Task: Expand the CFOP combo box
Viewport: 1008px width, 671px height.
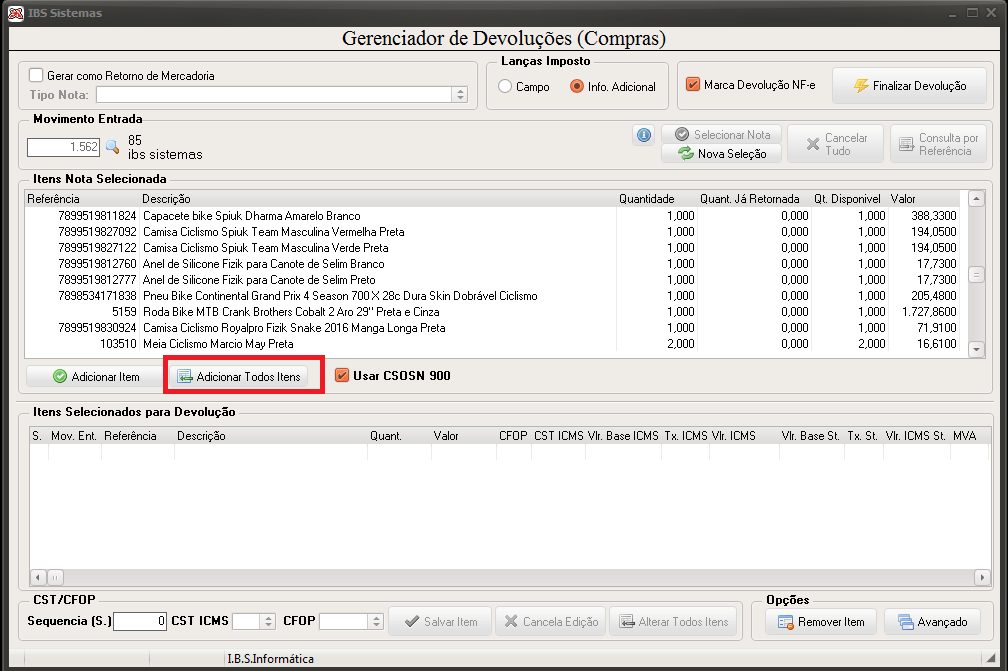Action: (x=376, y=622)
